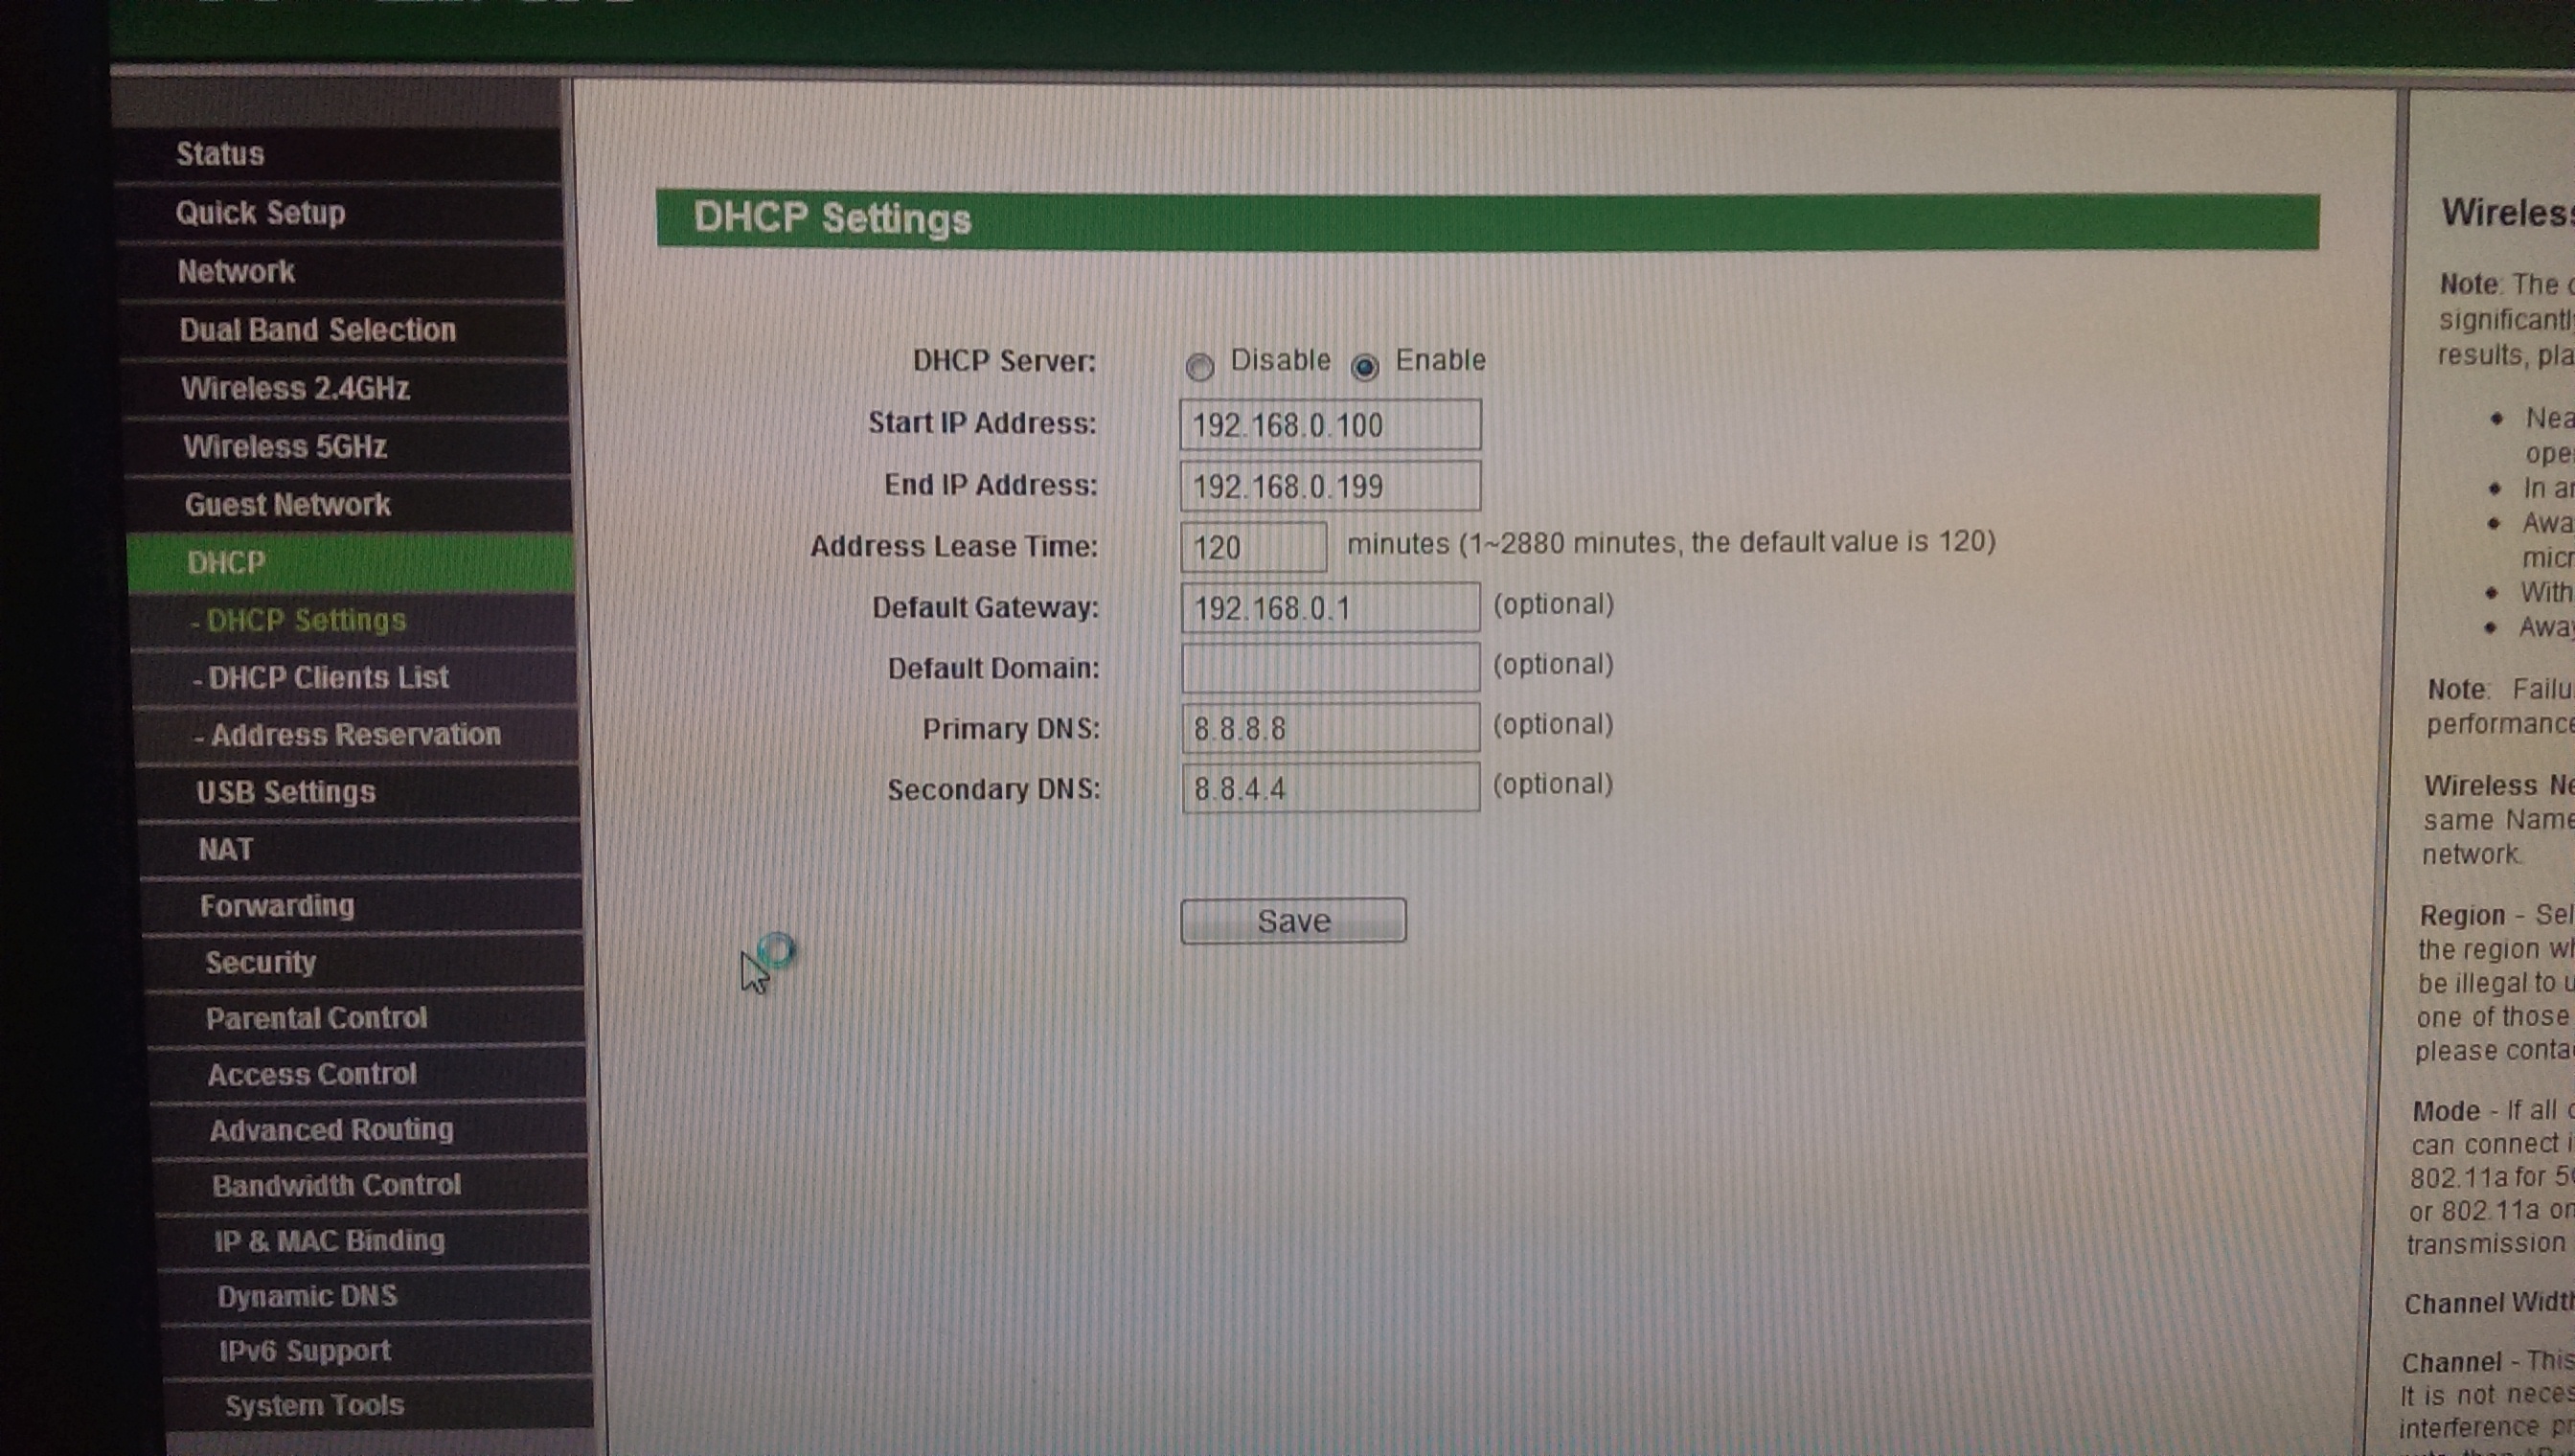Click the Default Gateway label

coord(985,607)
